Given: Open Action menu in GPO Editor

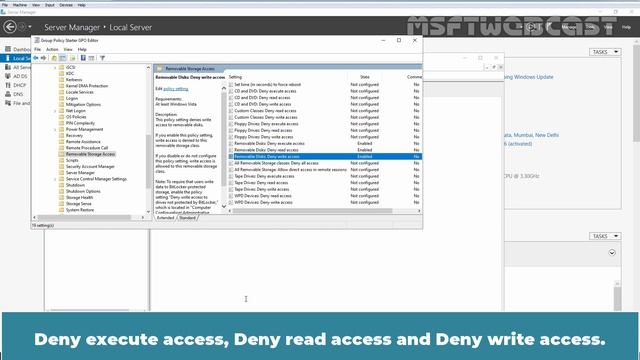Looking at the screenshot, I should pyautogui.click(x=52, y=49).
